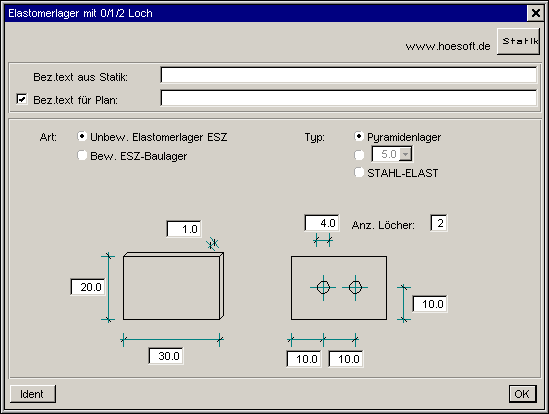549x414 pixels.
Task: Select the Pyramidenlager type option
Action: [x=359, y=136]
